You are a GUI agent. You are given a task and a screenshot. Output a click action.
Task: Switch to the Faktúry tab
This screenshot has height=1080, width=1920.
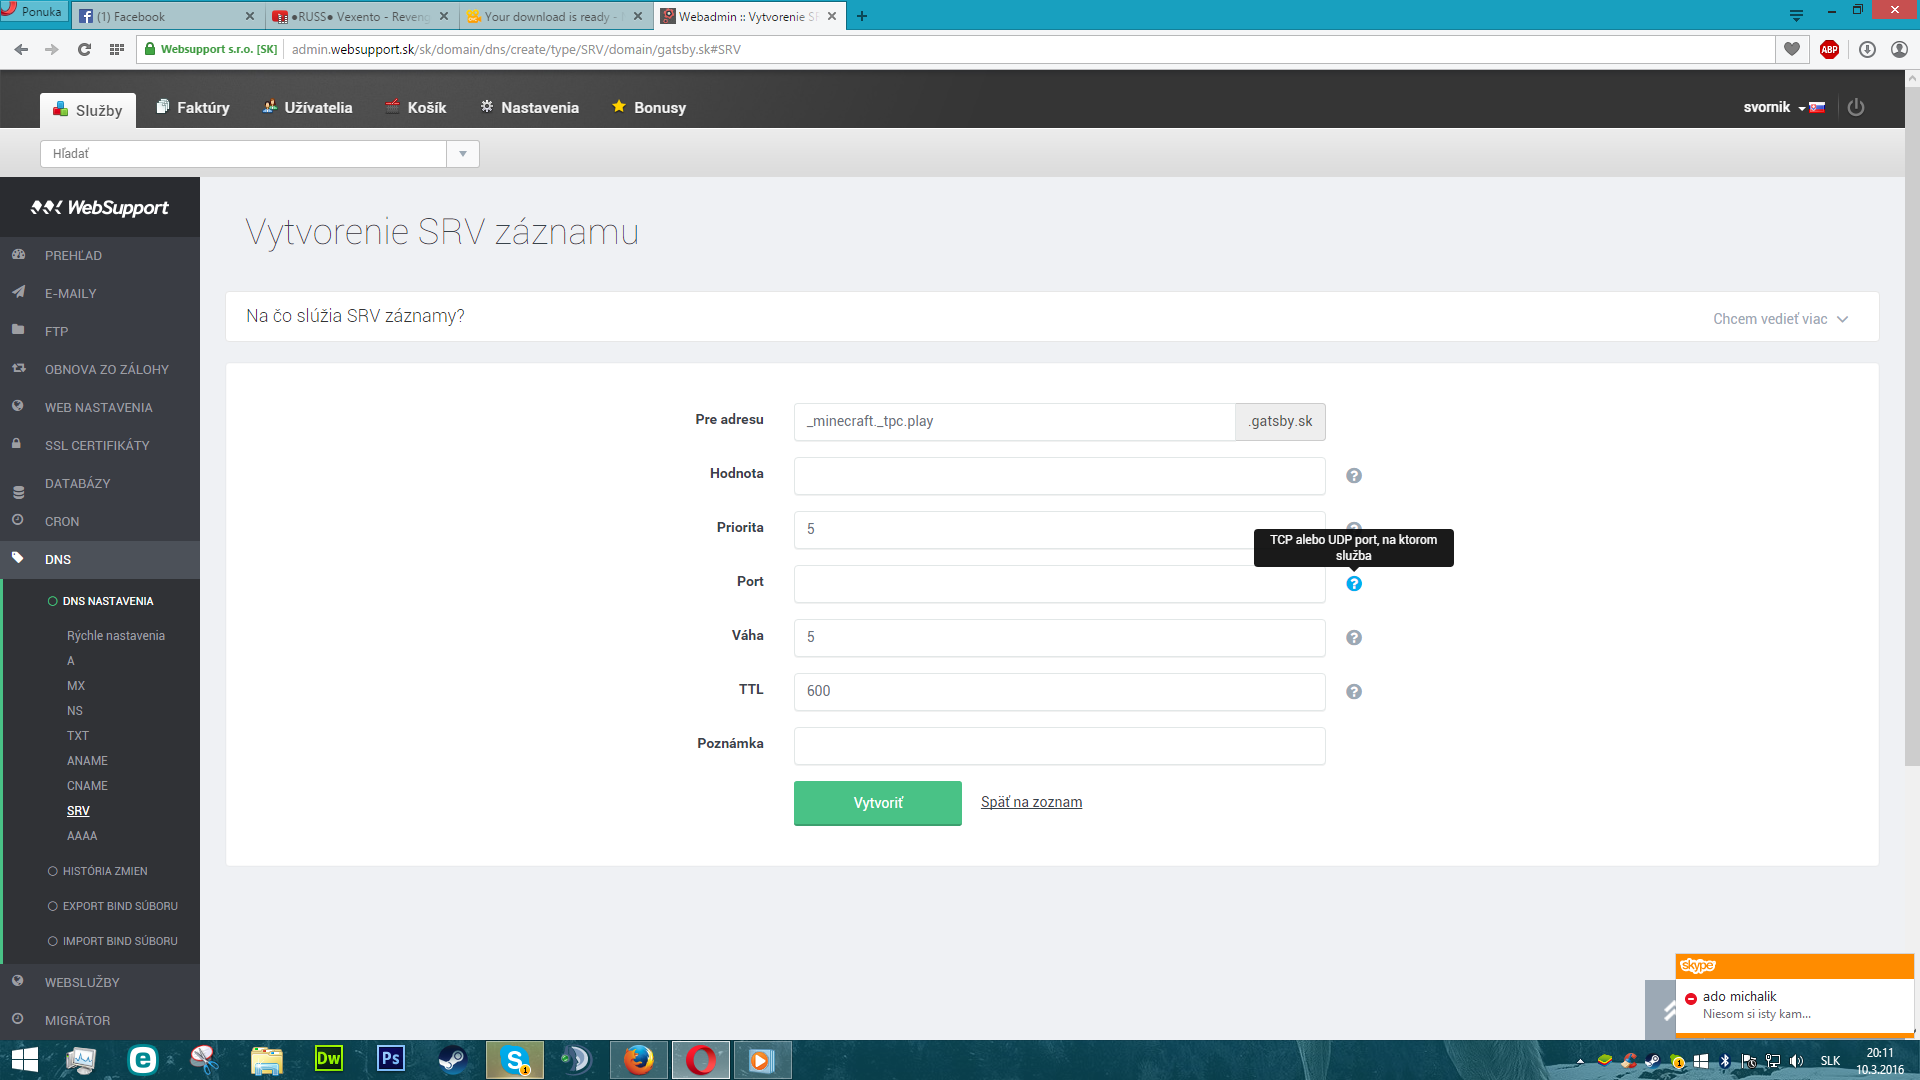tap(193, 108)
